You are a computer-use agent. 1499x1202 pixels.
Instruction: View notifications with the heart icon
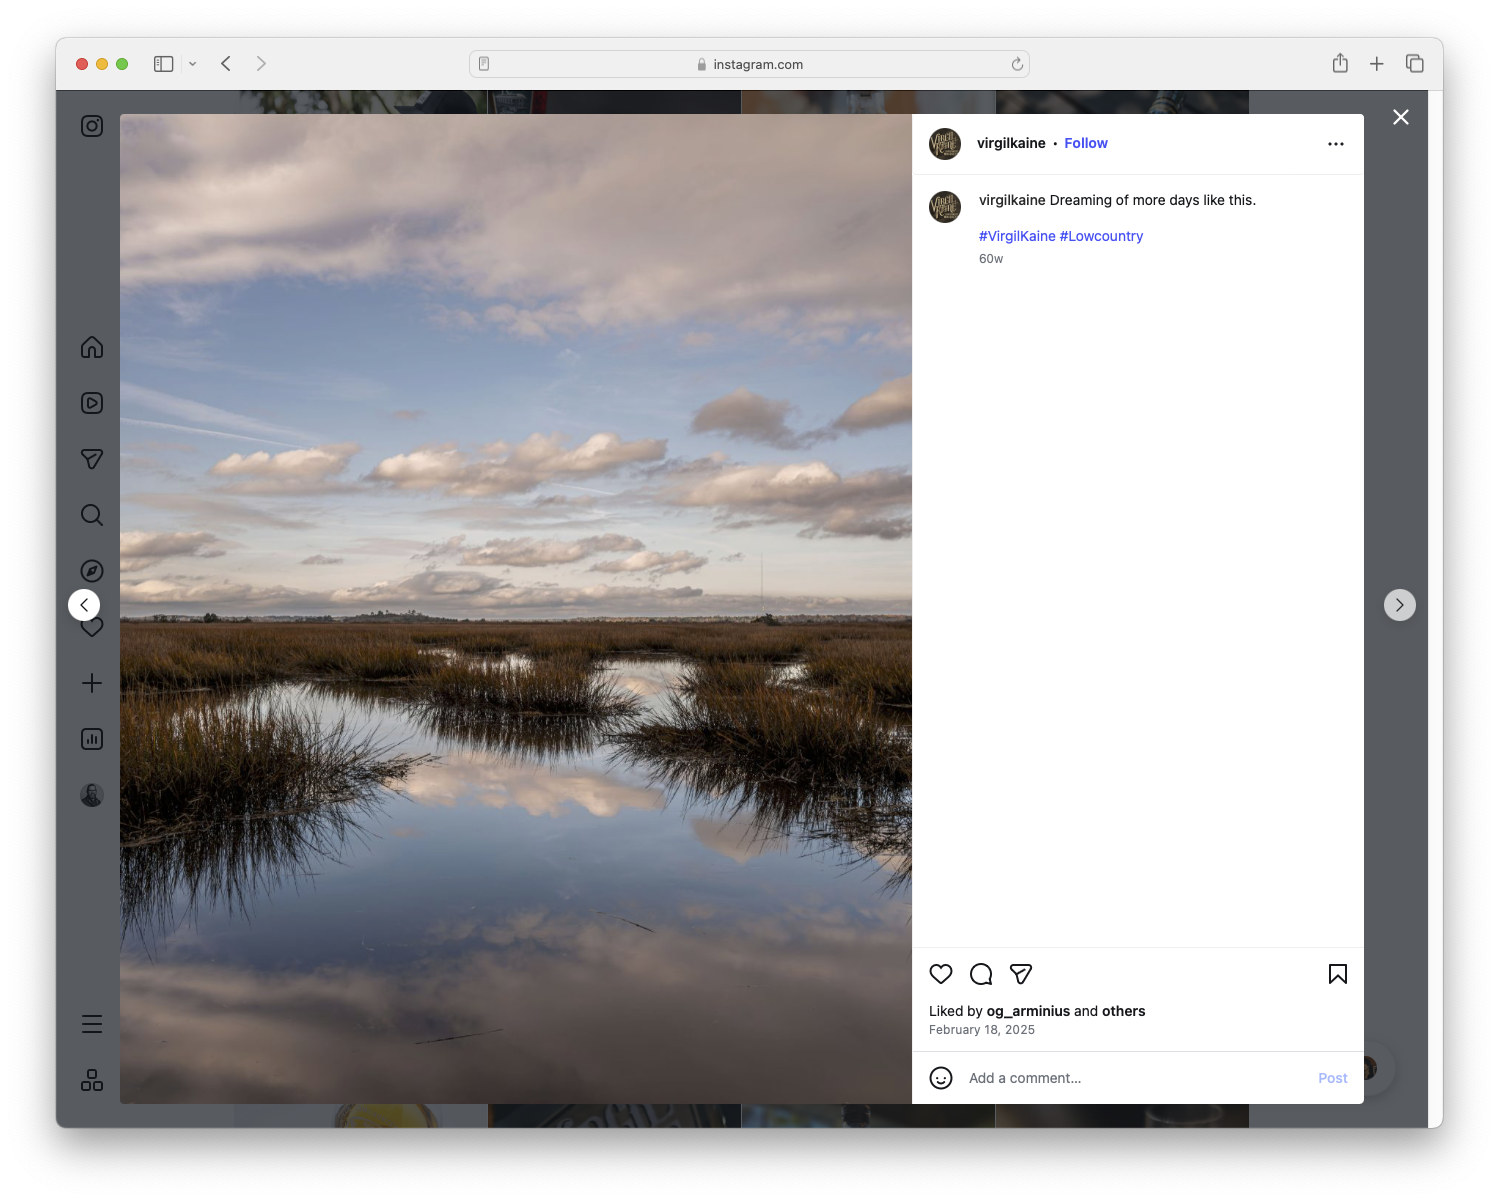(91, 627)
